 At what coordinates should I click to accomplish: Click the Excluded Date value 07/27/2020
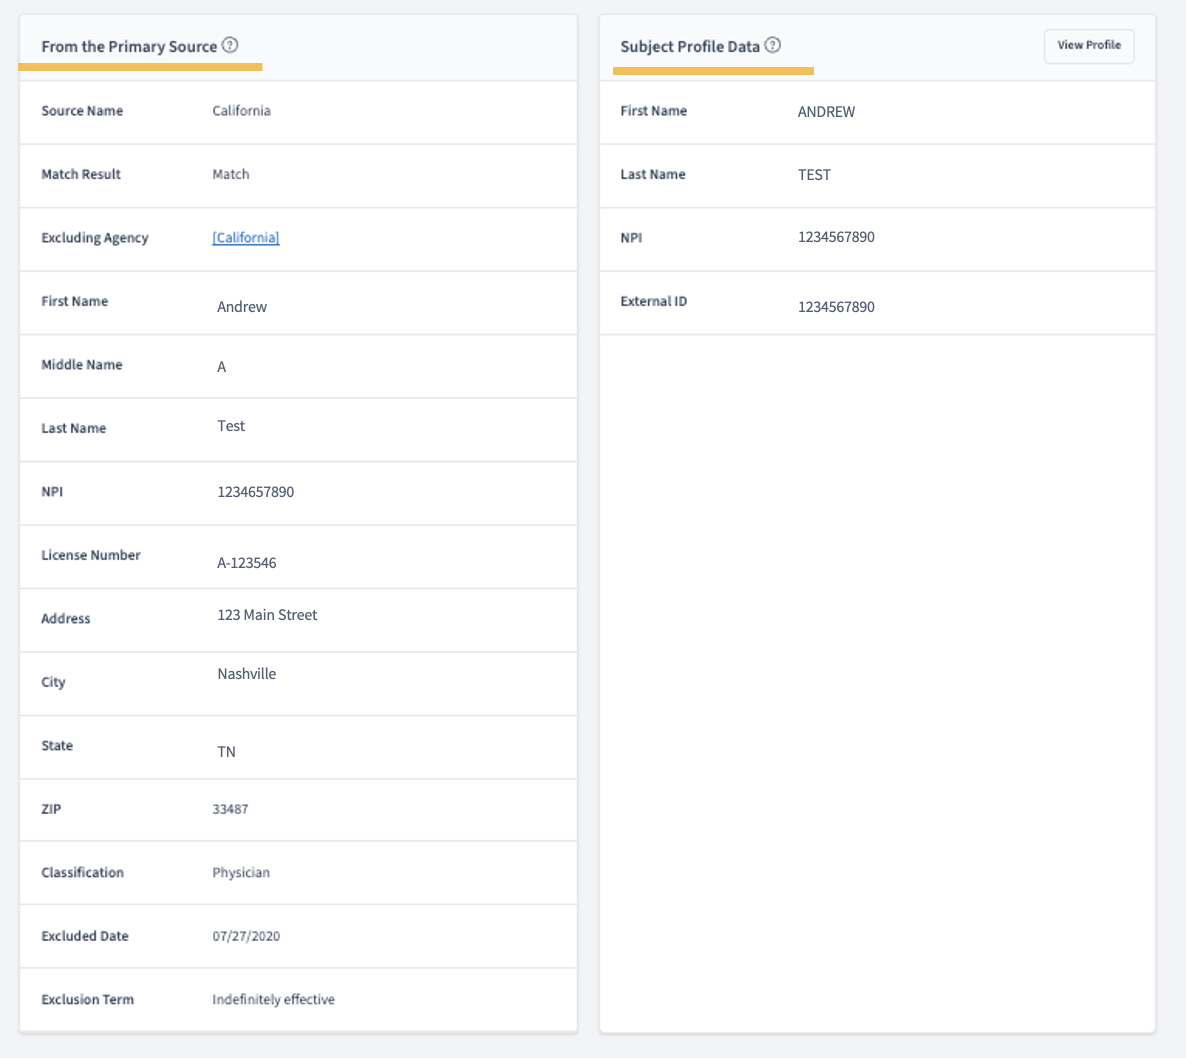coord(246,936)
